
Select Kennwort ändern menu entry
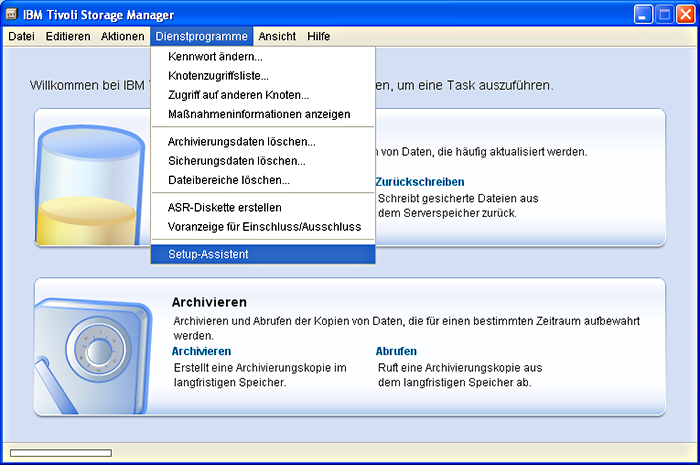point(215,56)
